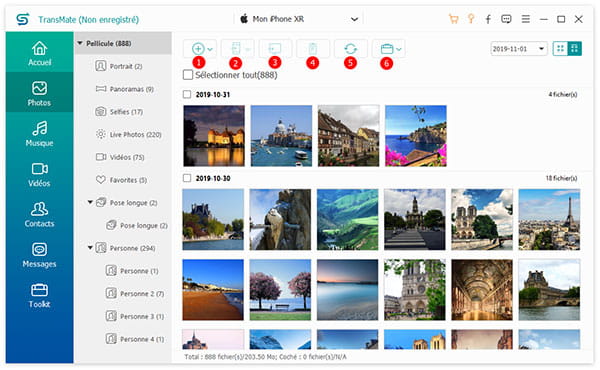Screen dimensions: 600x370
Task: Select the Eiffel Tower skyline photo
Action: pos(549,220)
